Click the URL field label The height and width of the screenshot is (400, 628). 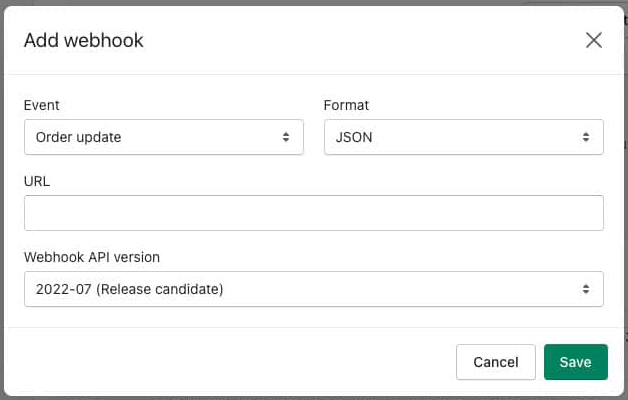click(x=37, y=181)
